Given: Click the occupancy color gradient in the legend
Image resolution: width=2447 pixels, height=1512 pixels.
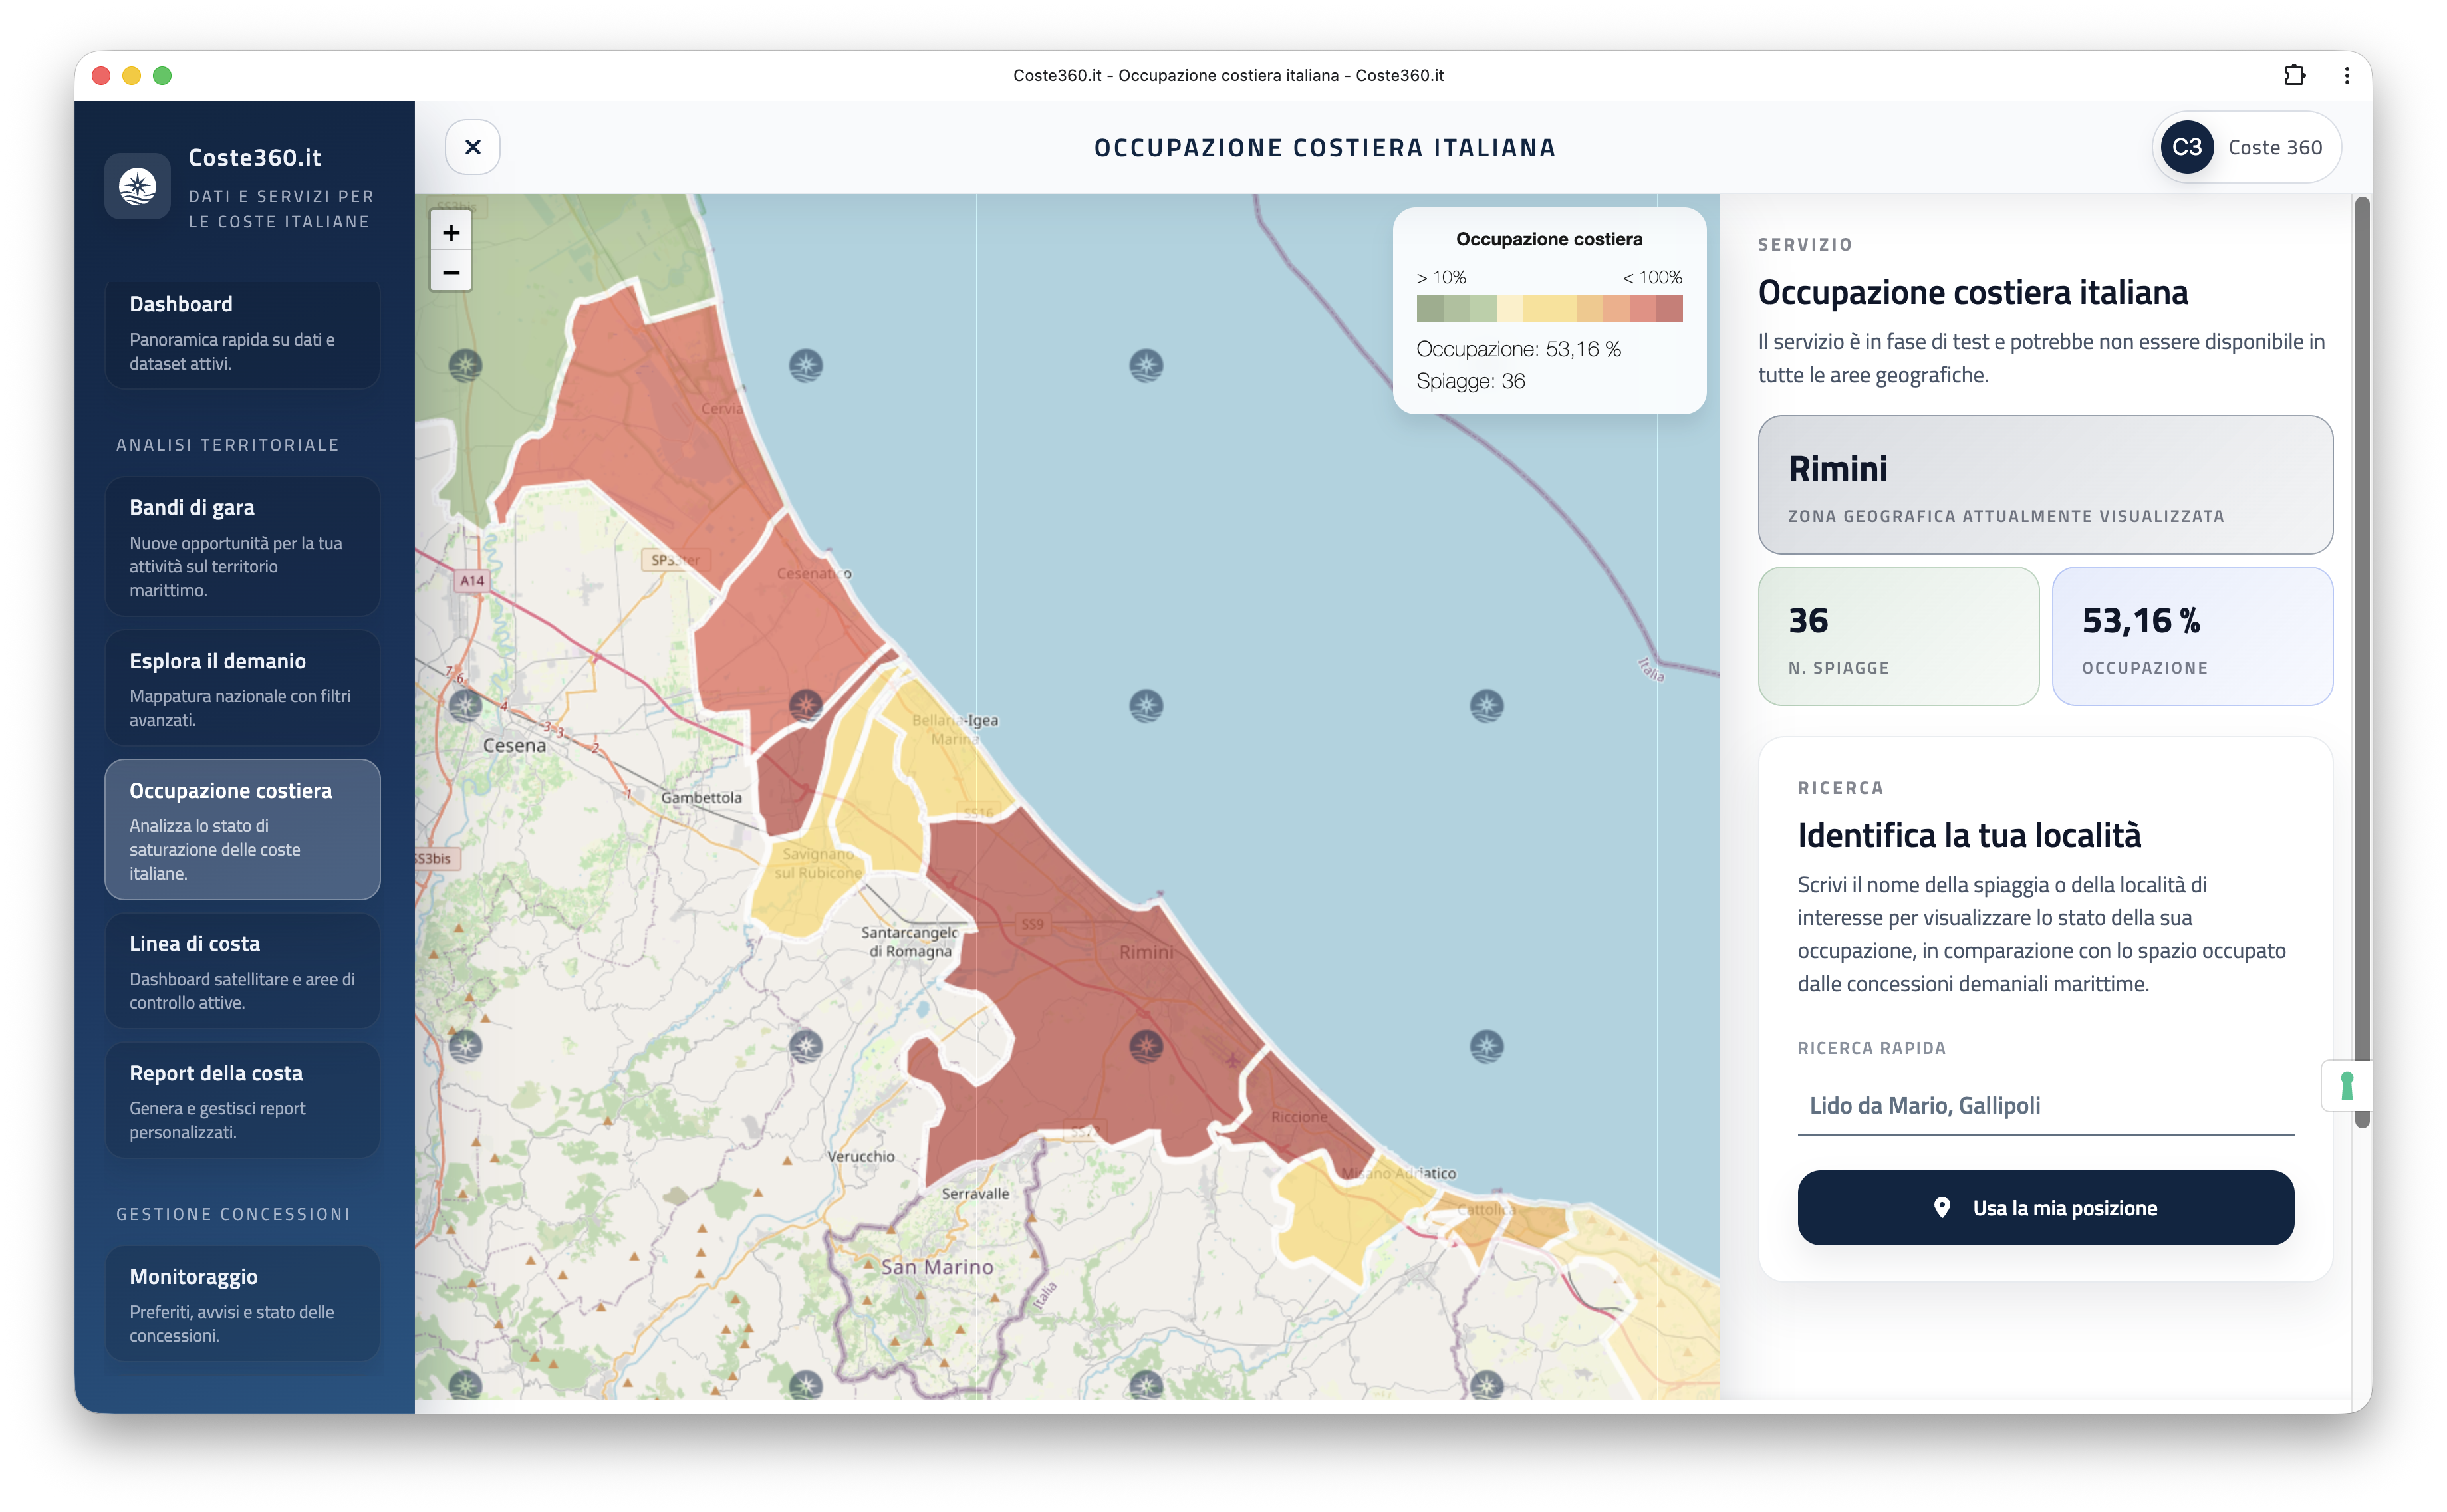Looking at the screenshot, I should (x=1550, y=309).
